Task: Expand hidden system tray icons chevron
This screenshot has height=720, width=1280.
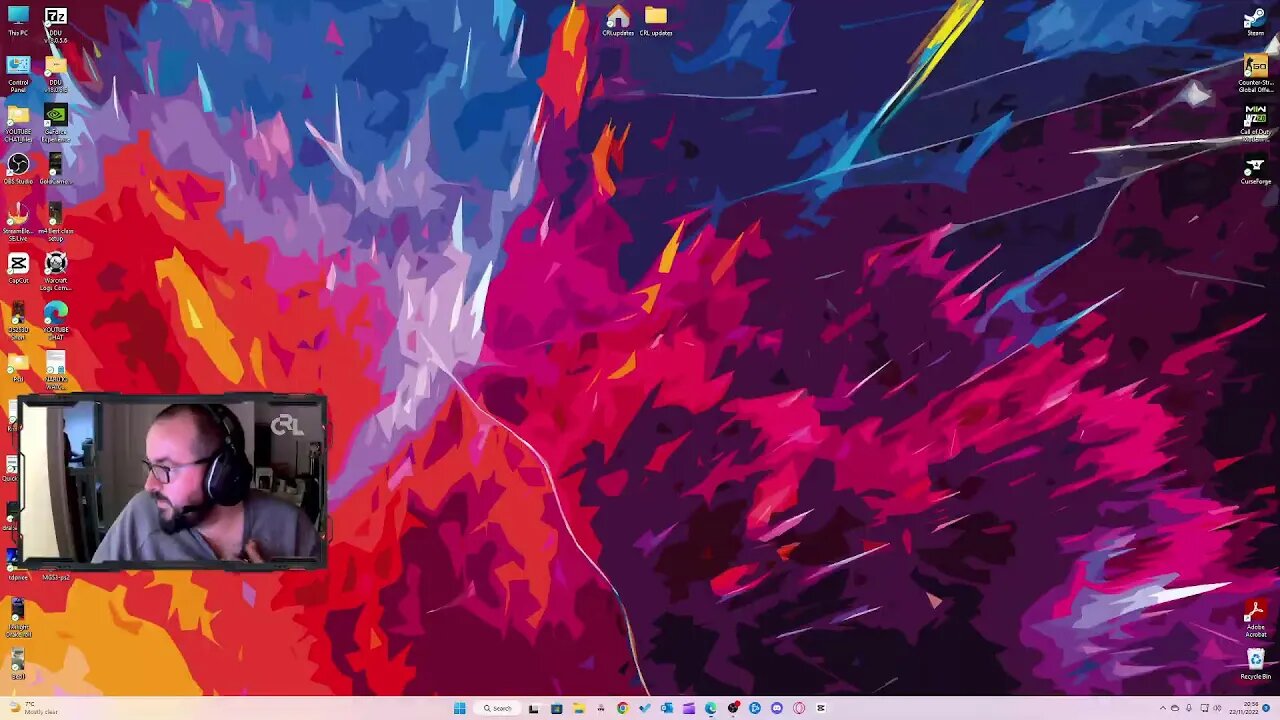Action: tap(1162, 708)
